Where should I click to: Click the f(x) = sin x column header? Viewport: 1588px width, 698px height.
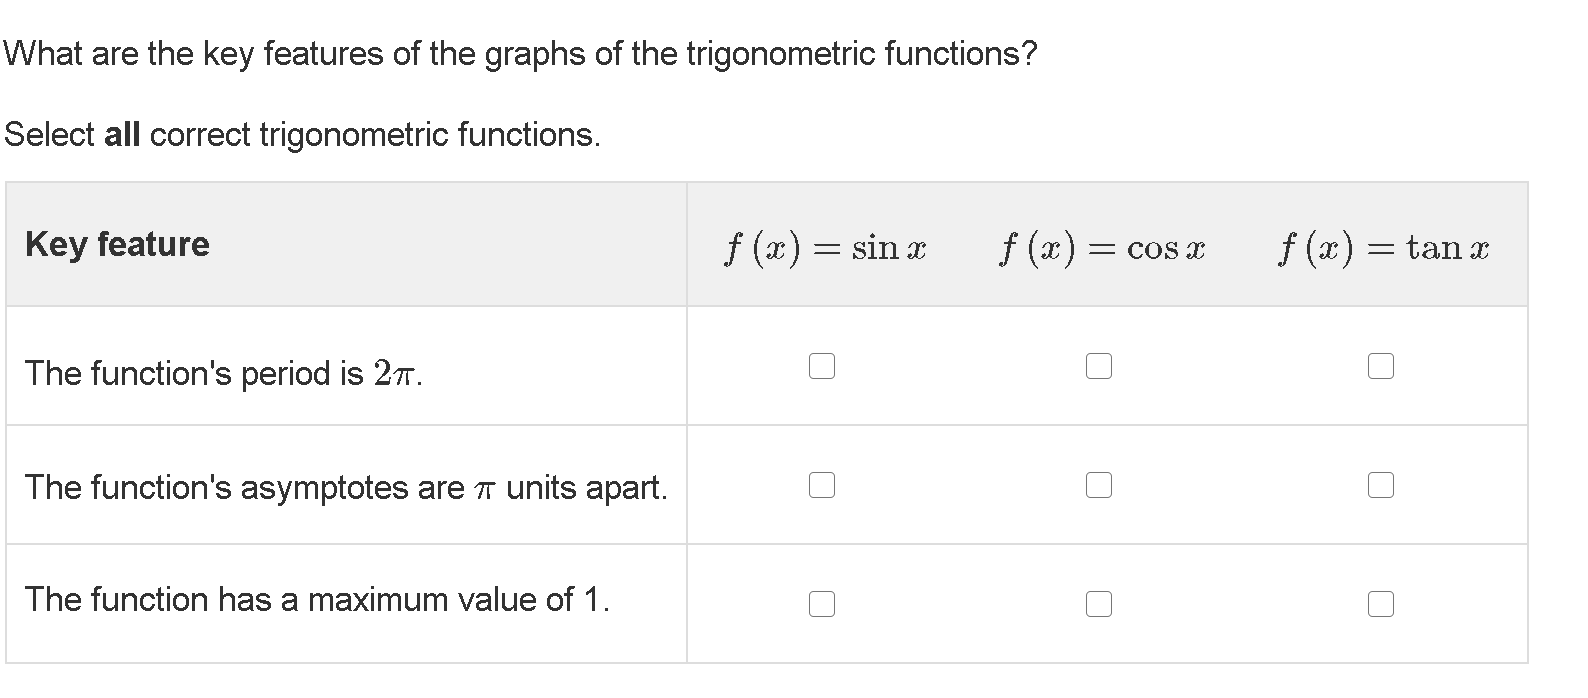[x=825, y=247]
